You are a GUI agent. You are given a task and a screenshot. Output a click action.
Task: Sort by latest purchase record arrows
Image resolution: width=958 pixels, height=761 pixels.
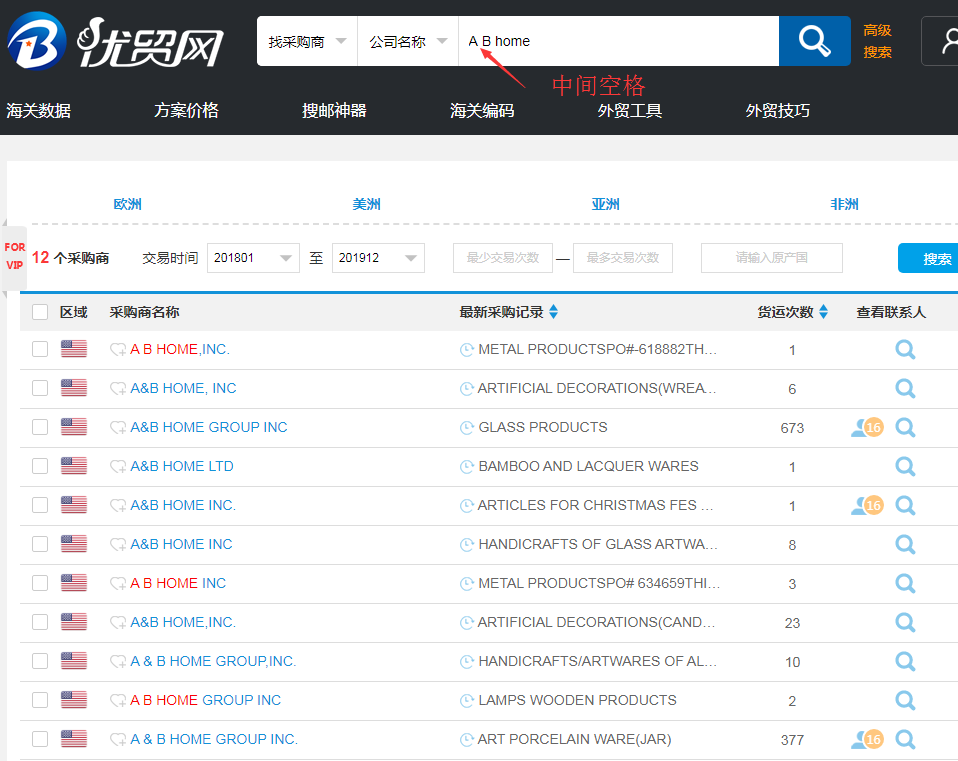pyautogui.click(x=554, y=311)
